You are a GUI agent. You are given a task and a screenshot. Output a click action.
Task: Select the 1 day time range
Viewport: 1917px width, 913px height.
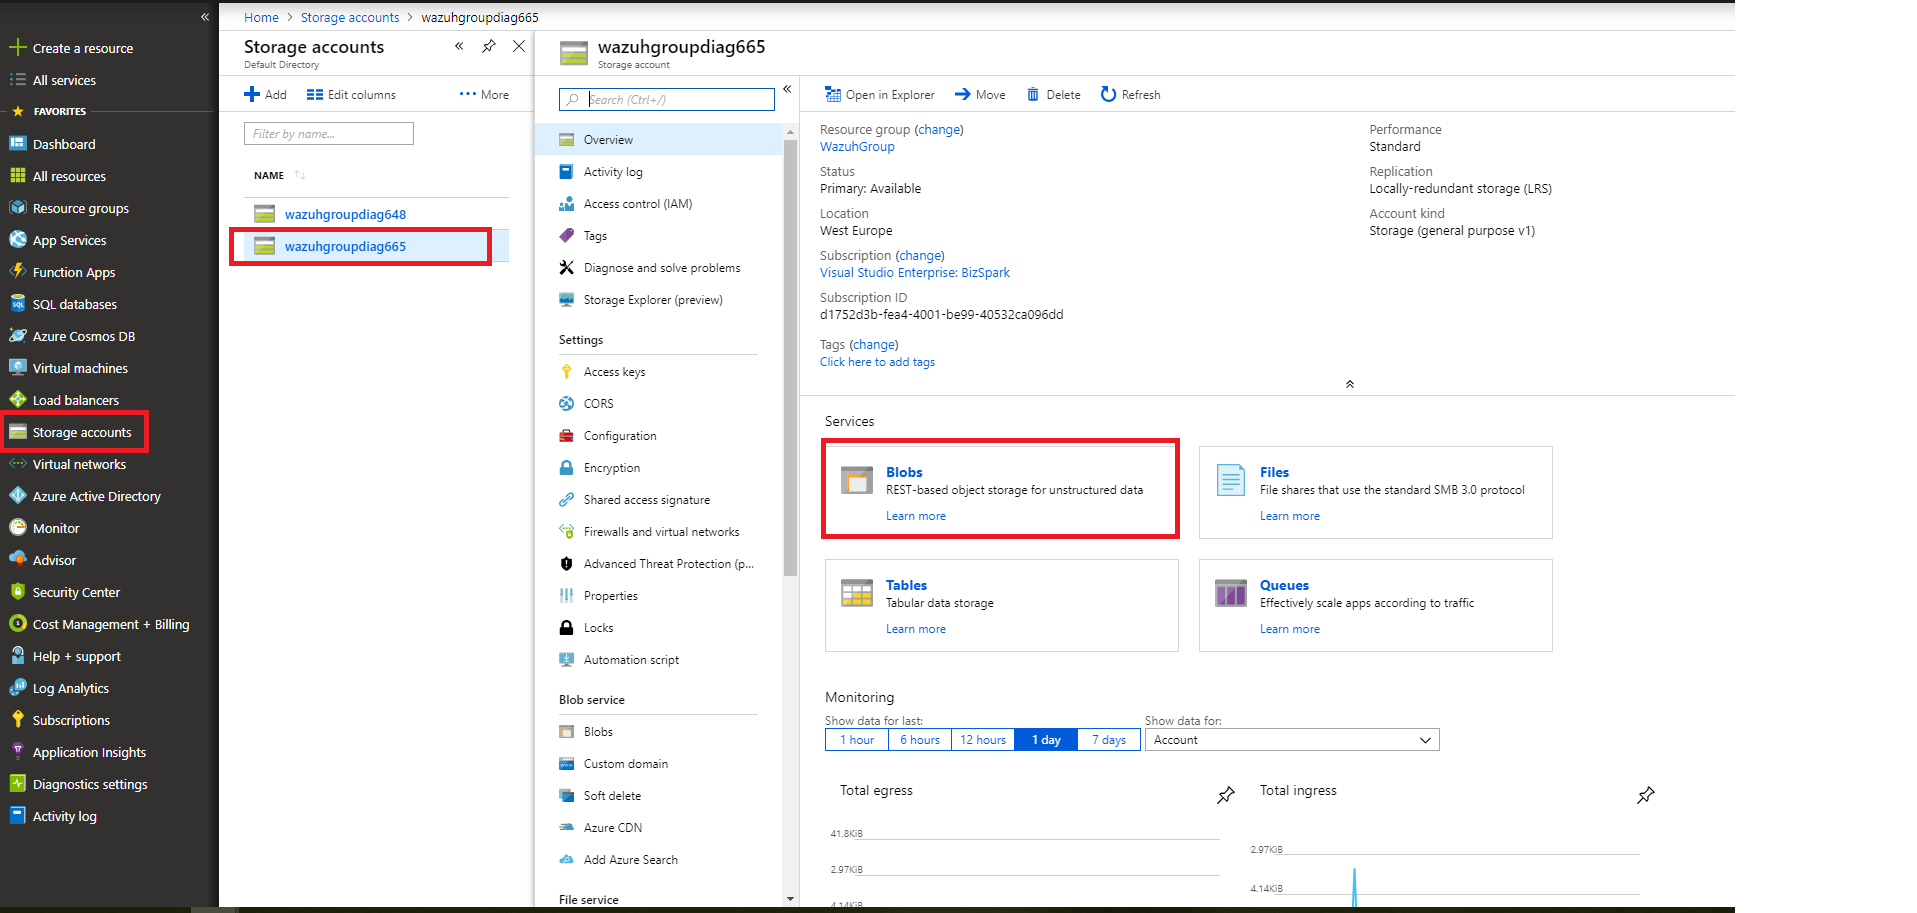[x=1046, y=740]
